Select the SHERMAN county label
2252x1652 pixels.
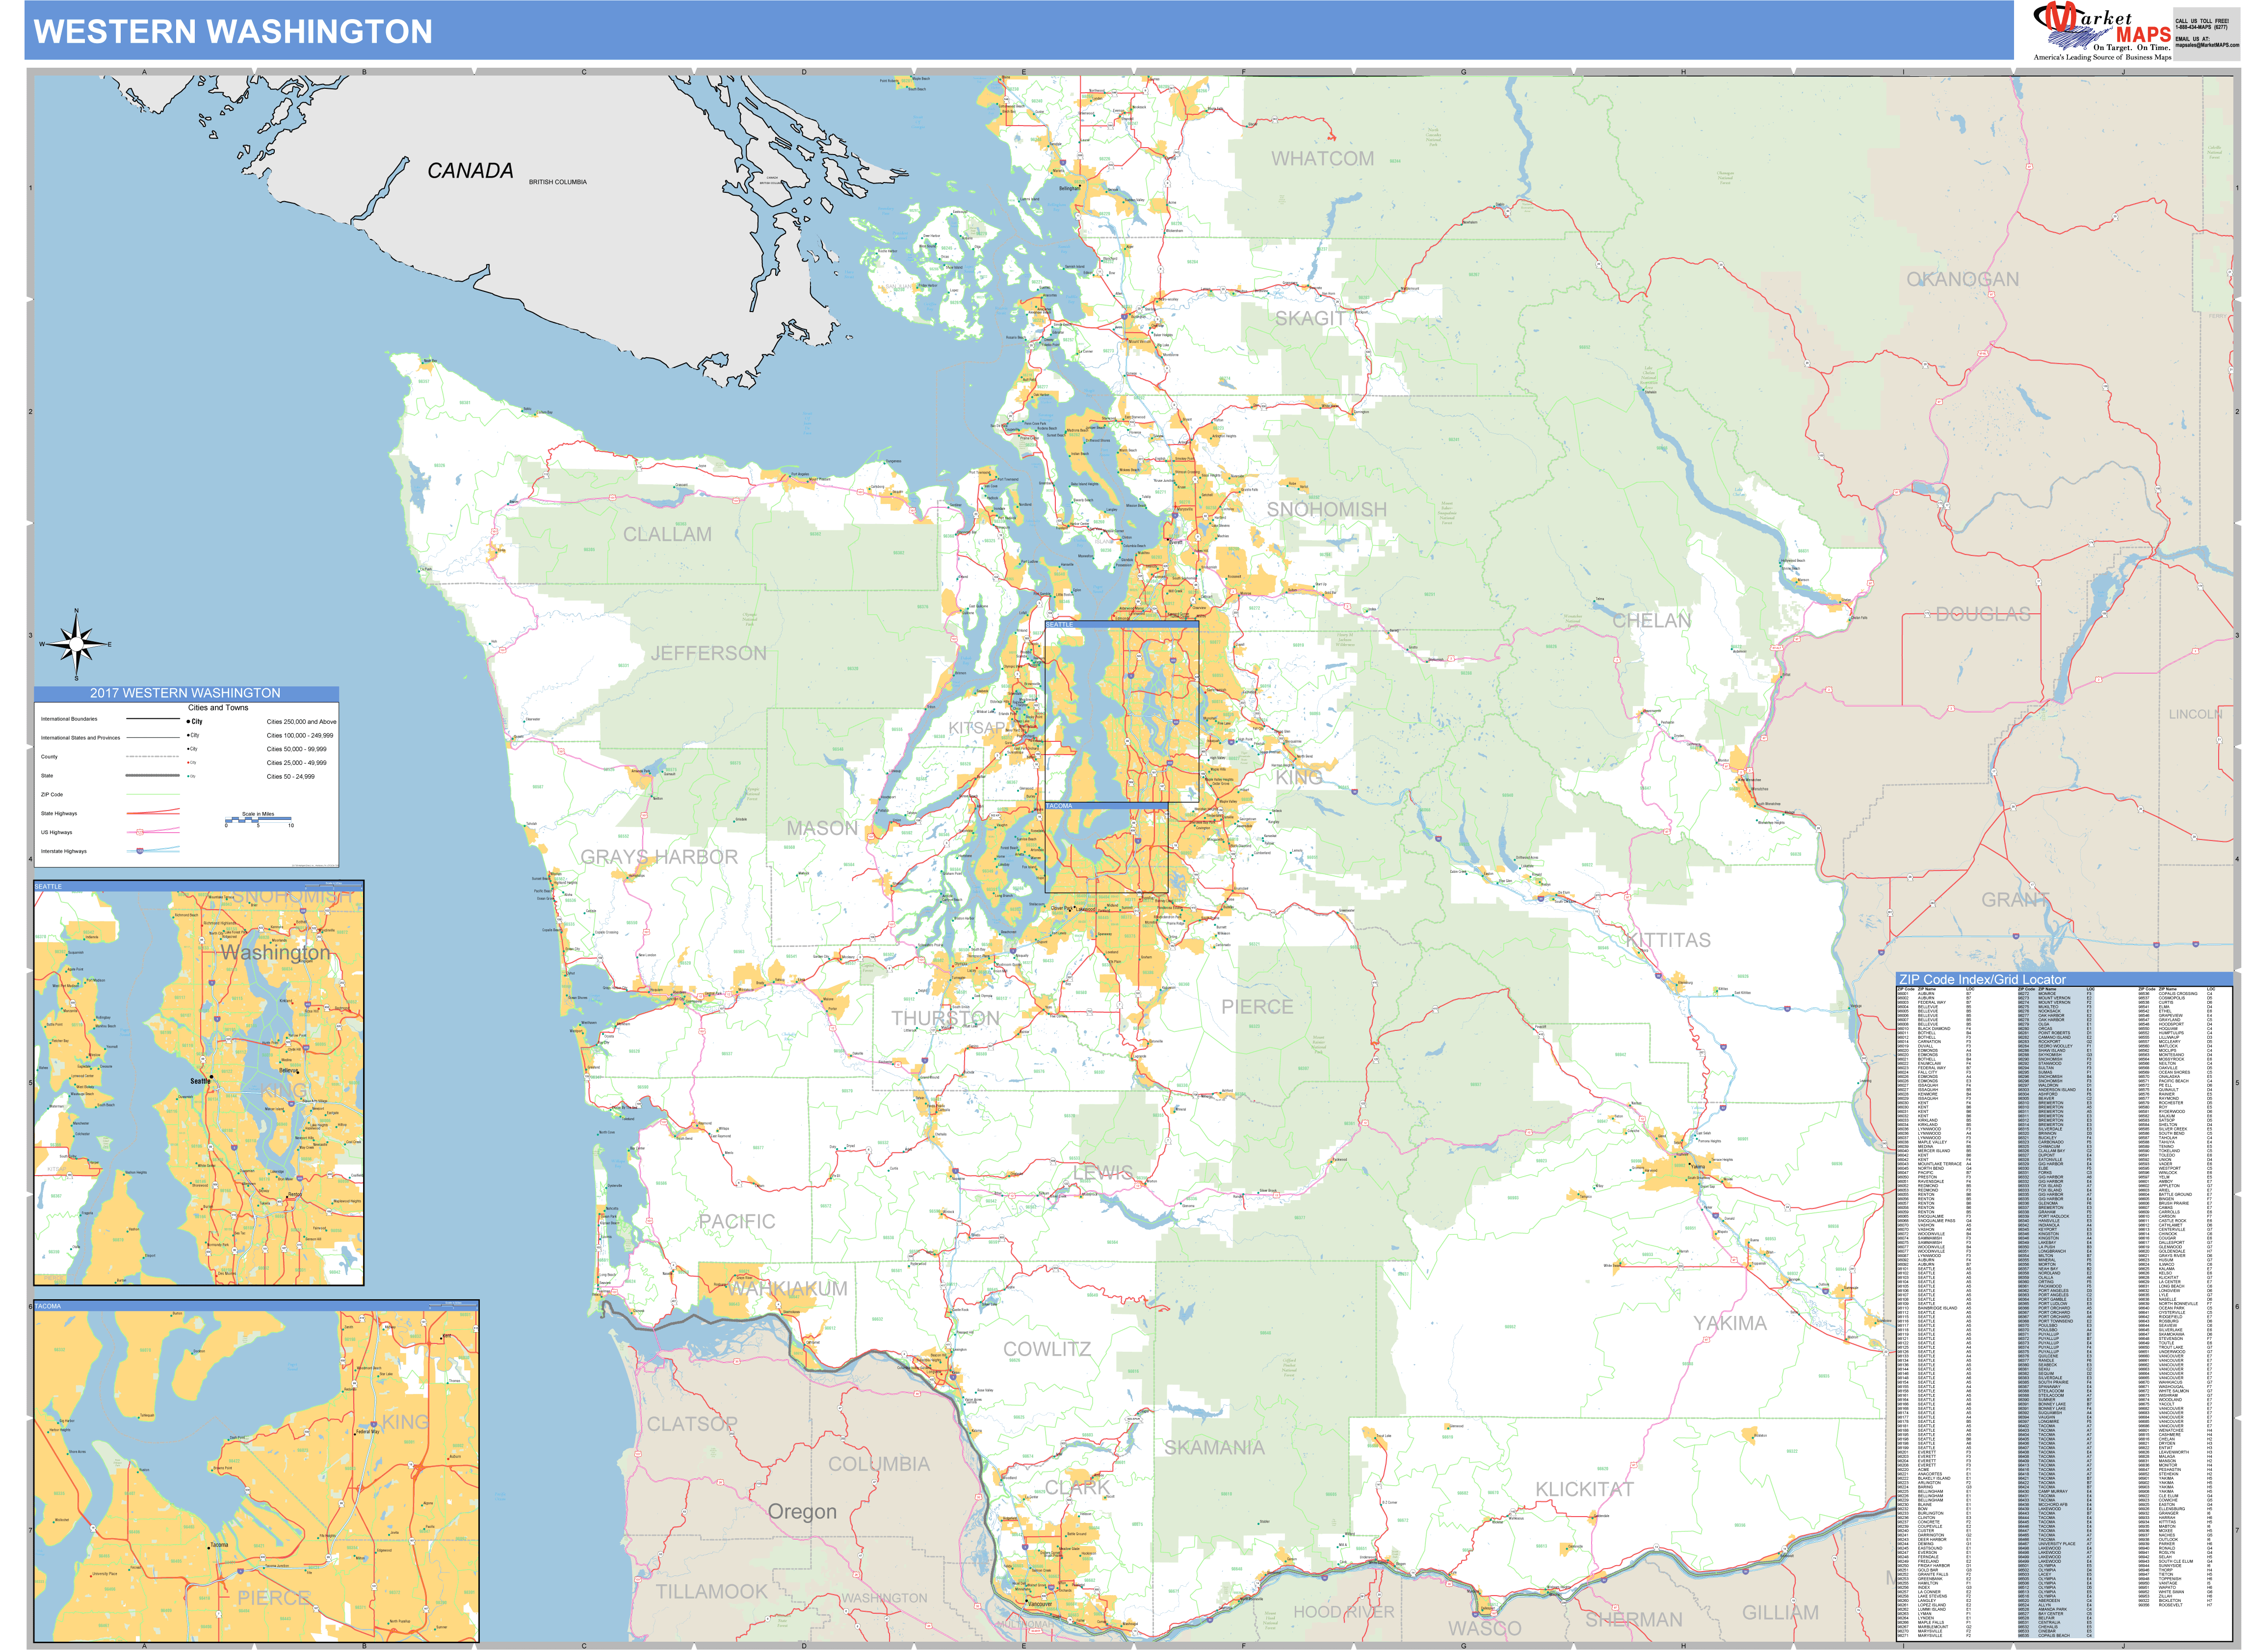pyautogui.click(x=1633, y=1619)
